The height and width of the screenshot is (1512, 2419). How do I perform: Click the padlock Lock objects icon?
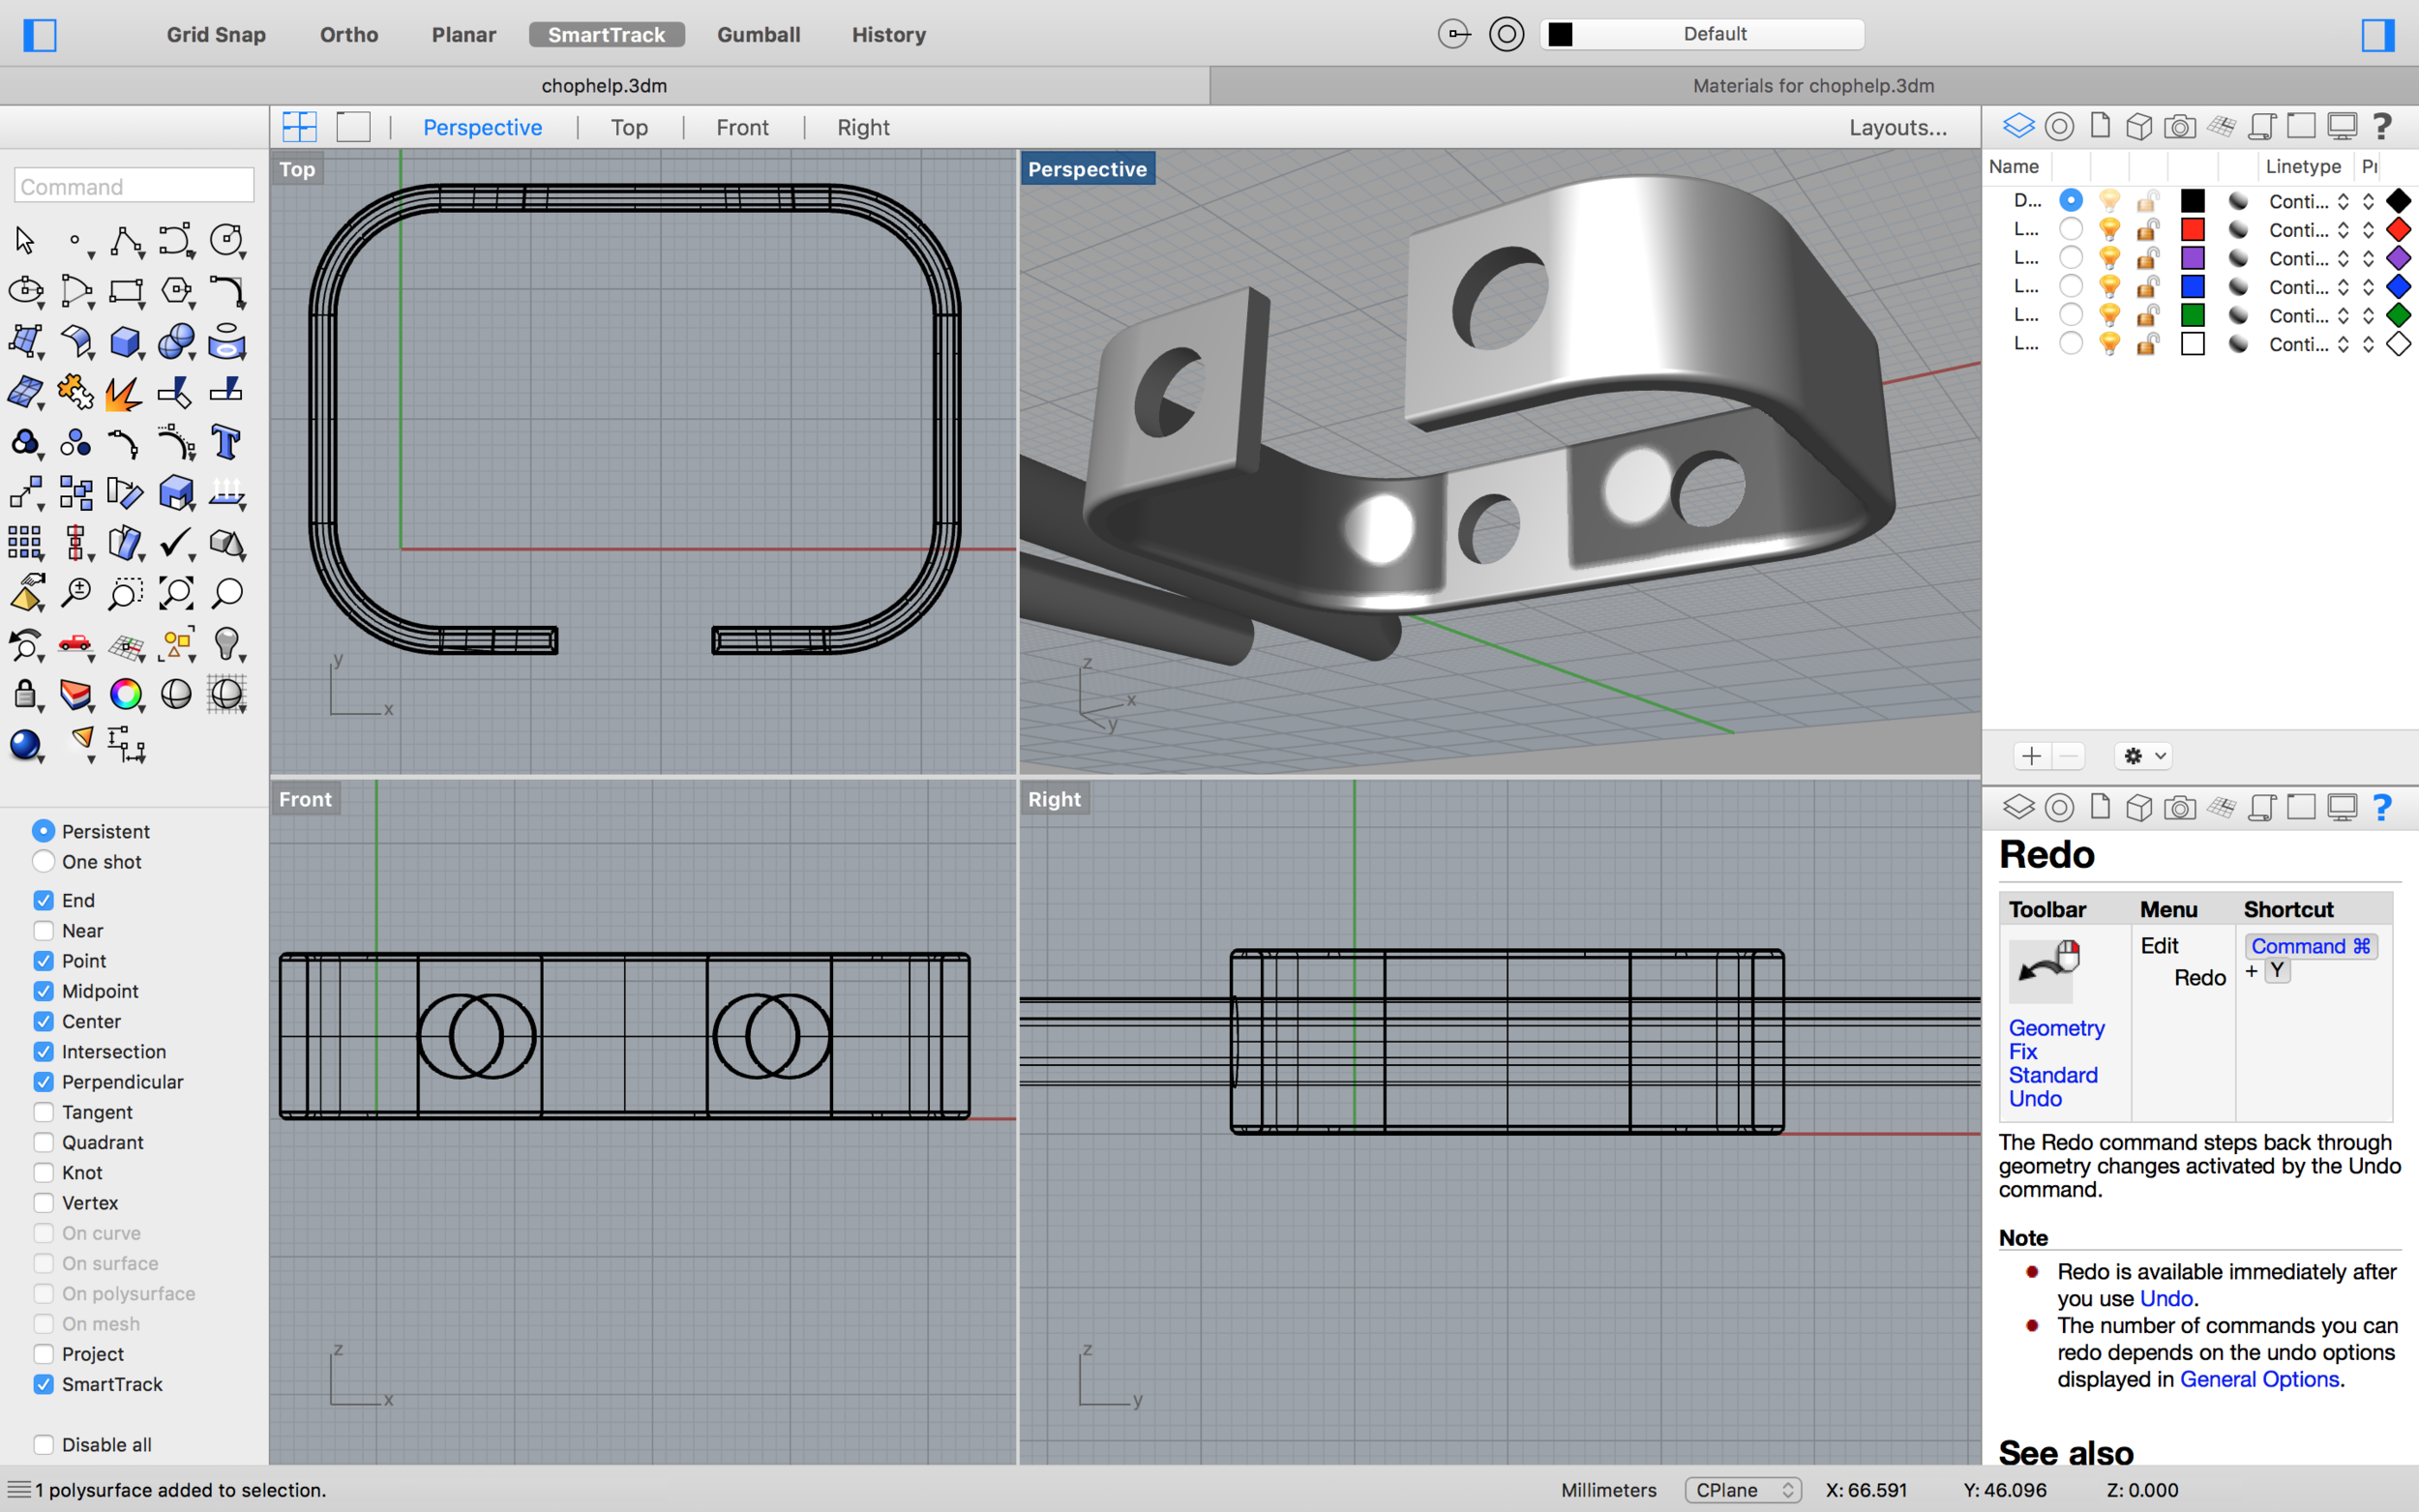pyautogui.click(x=25, y=694)
